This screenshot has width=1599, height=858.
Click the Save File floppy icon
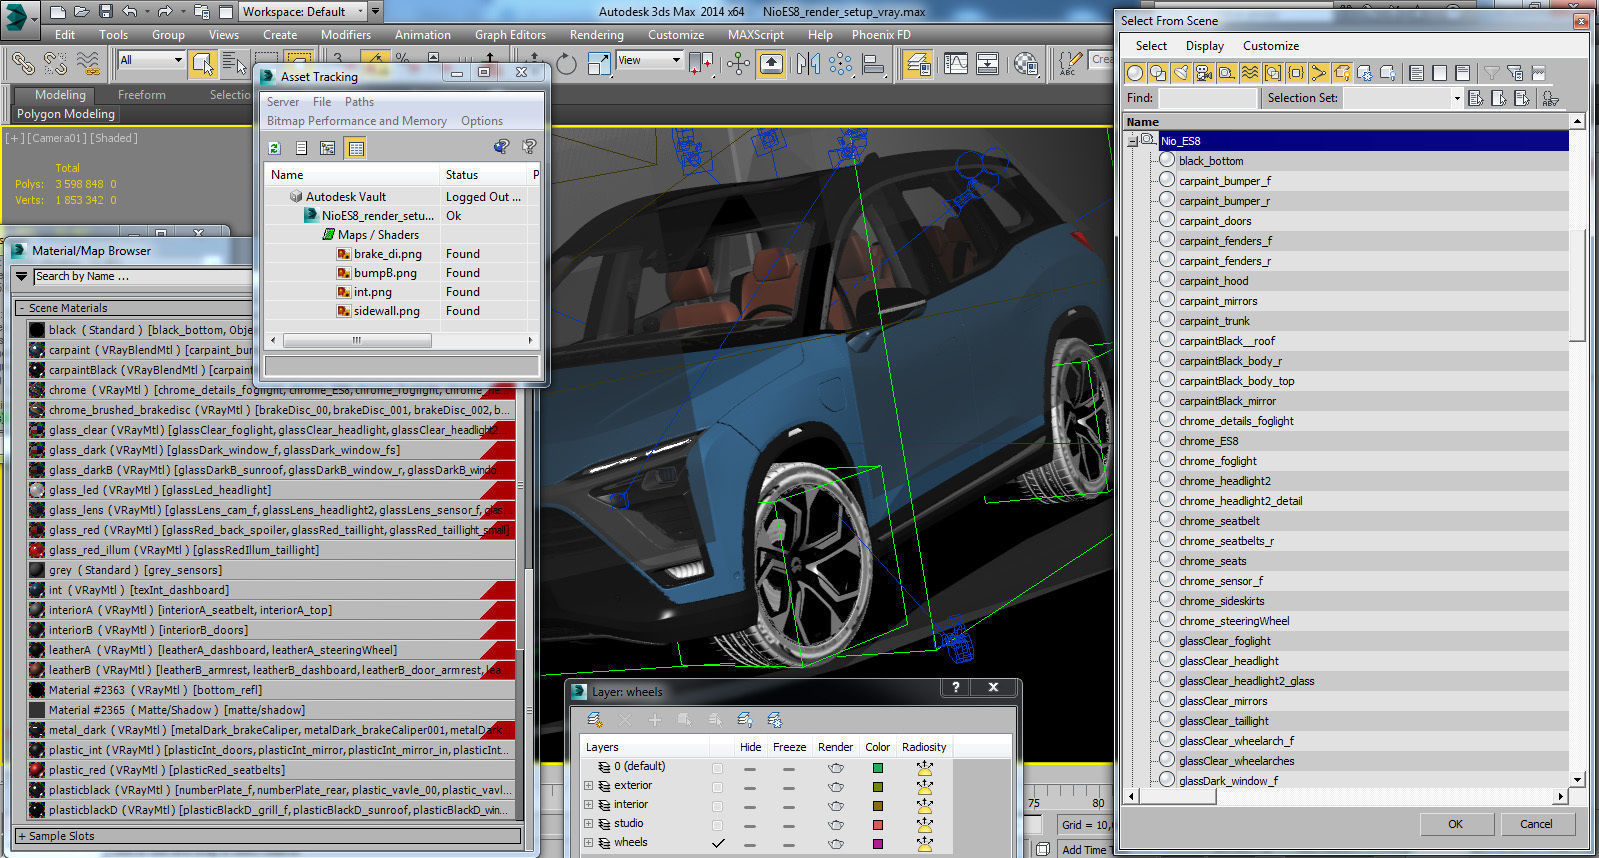point(106,11)
